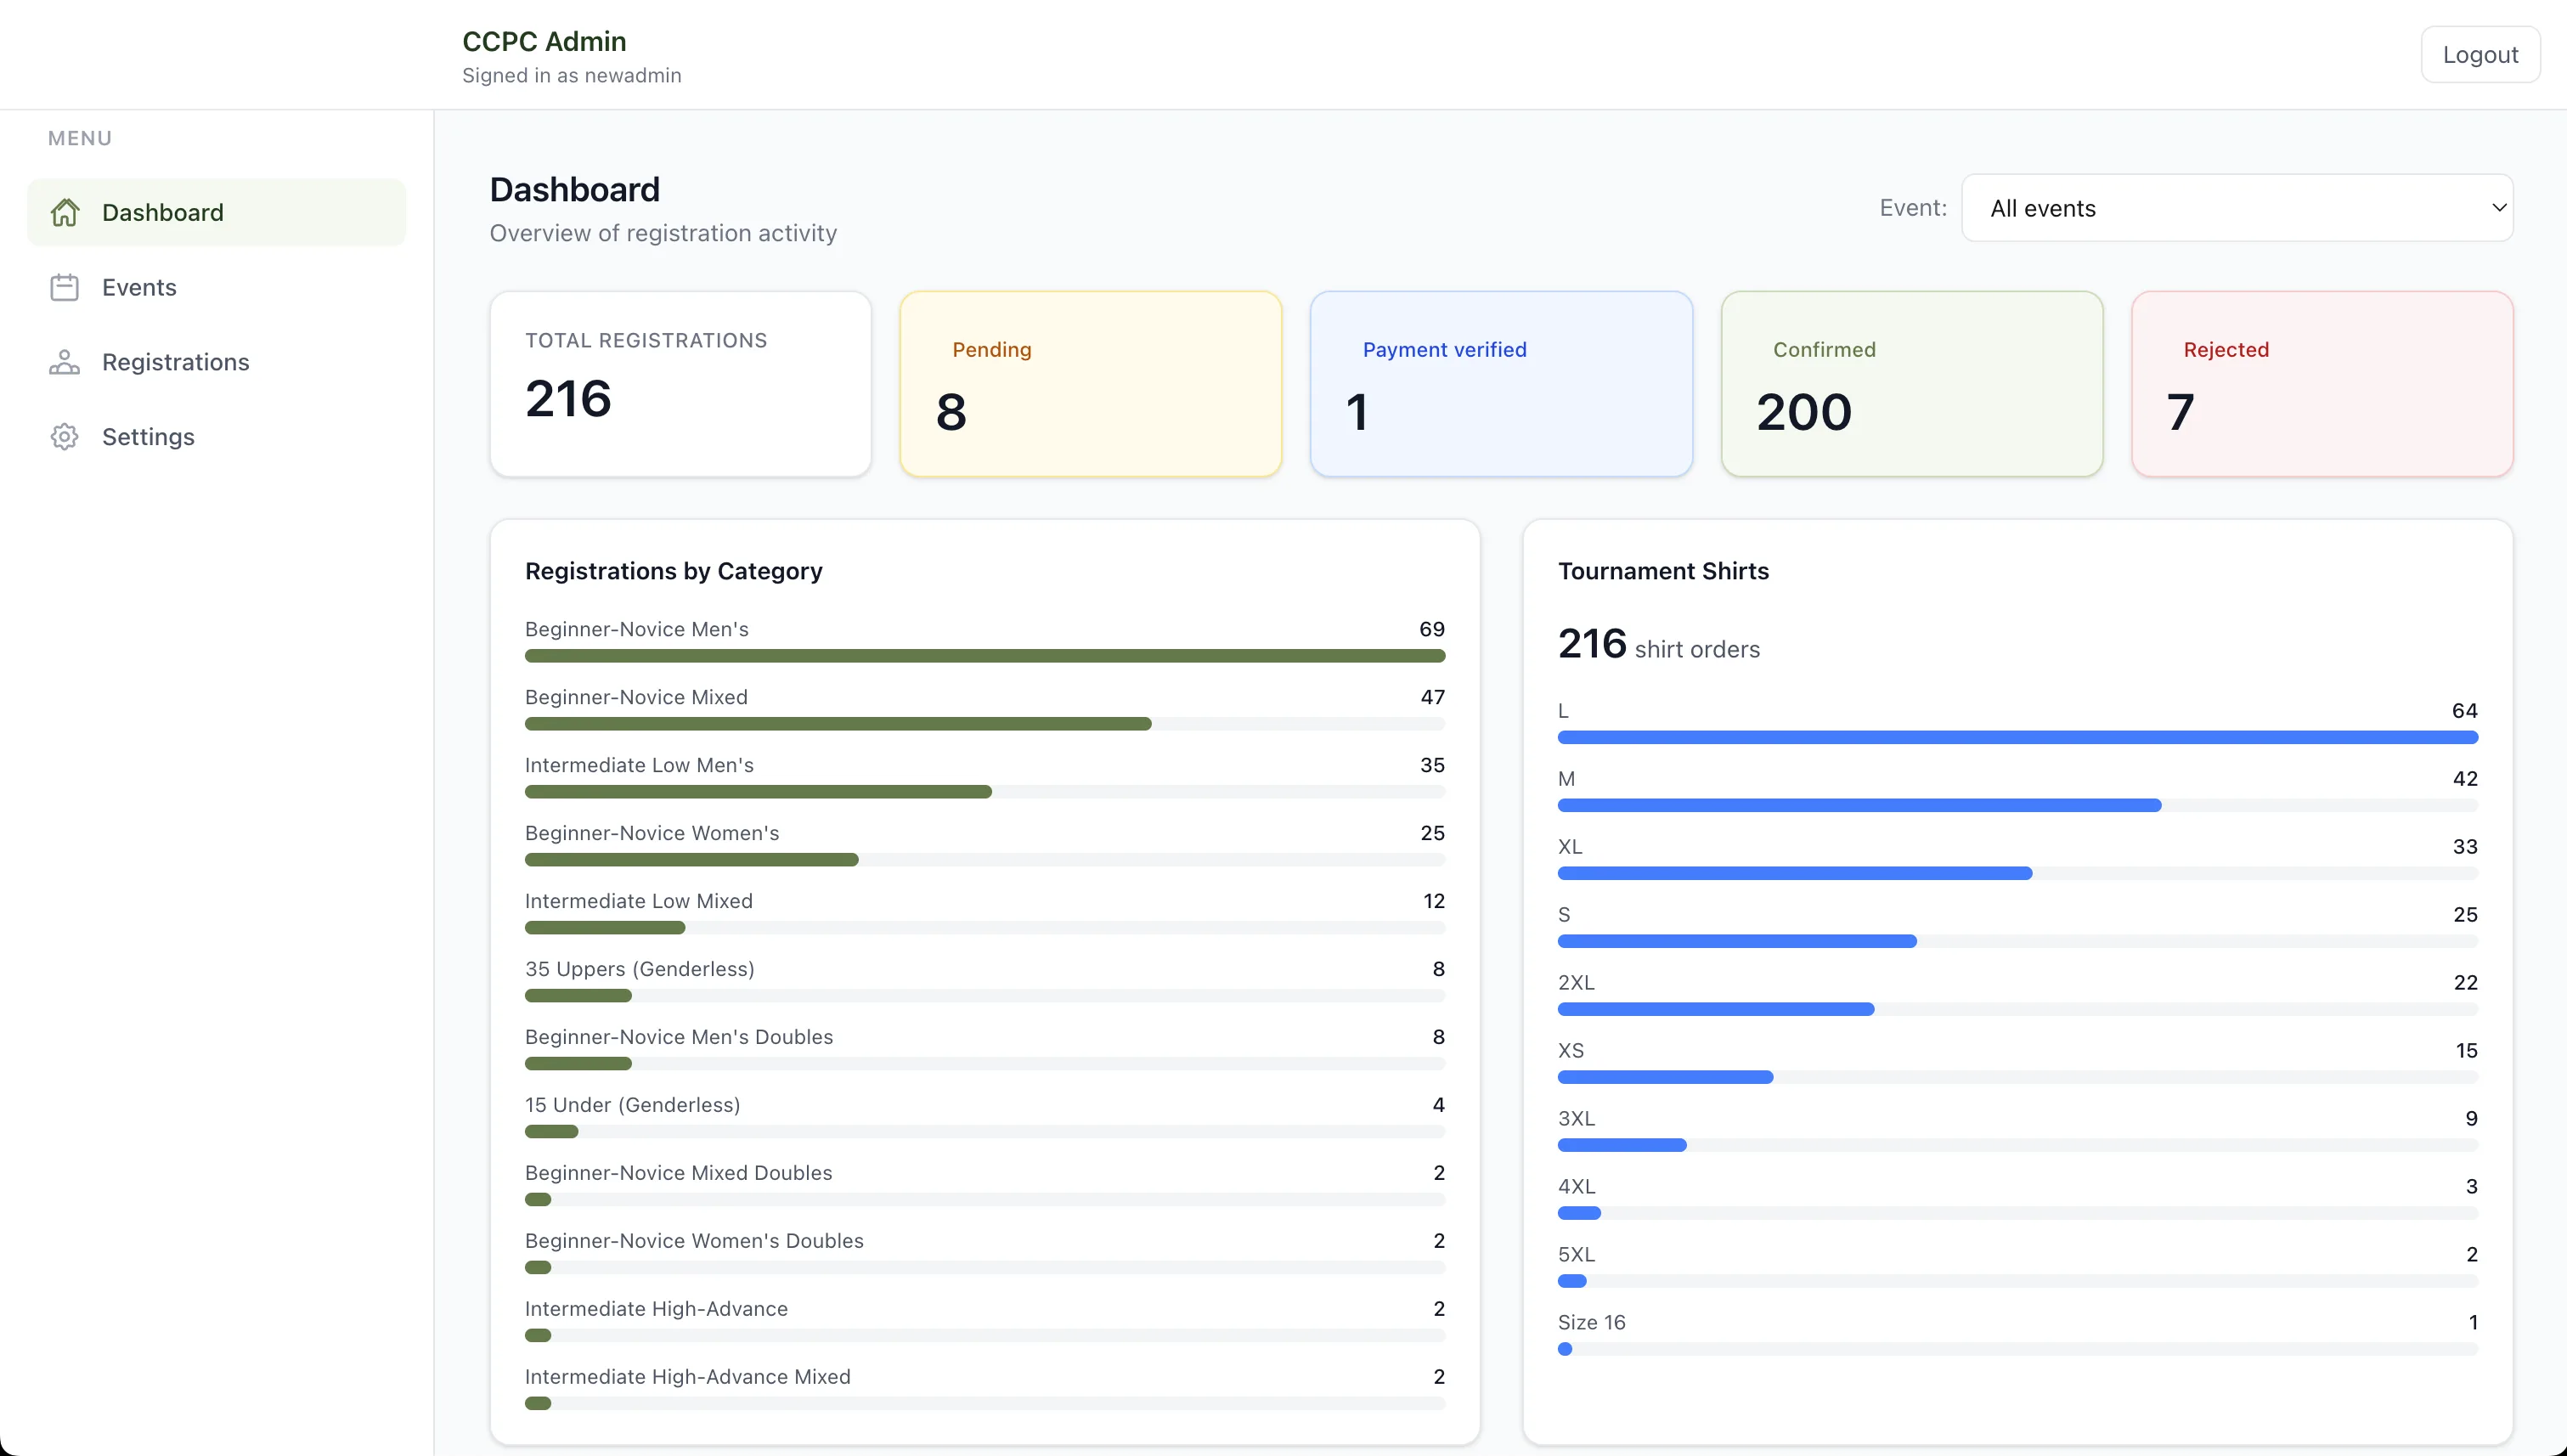Go to Events in sidebar
The width and height of the screenshot is (2567, 1456).
click(x=217, y=287)
